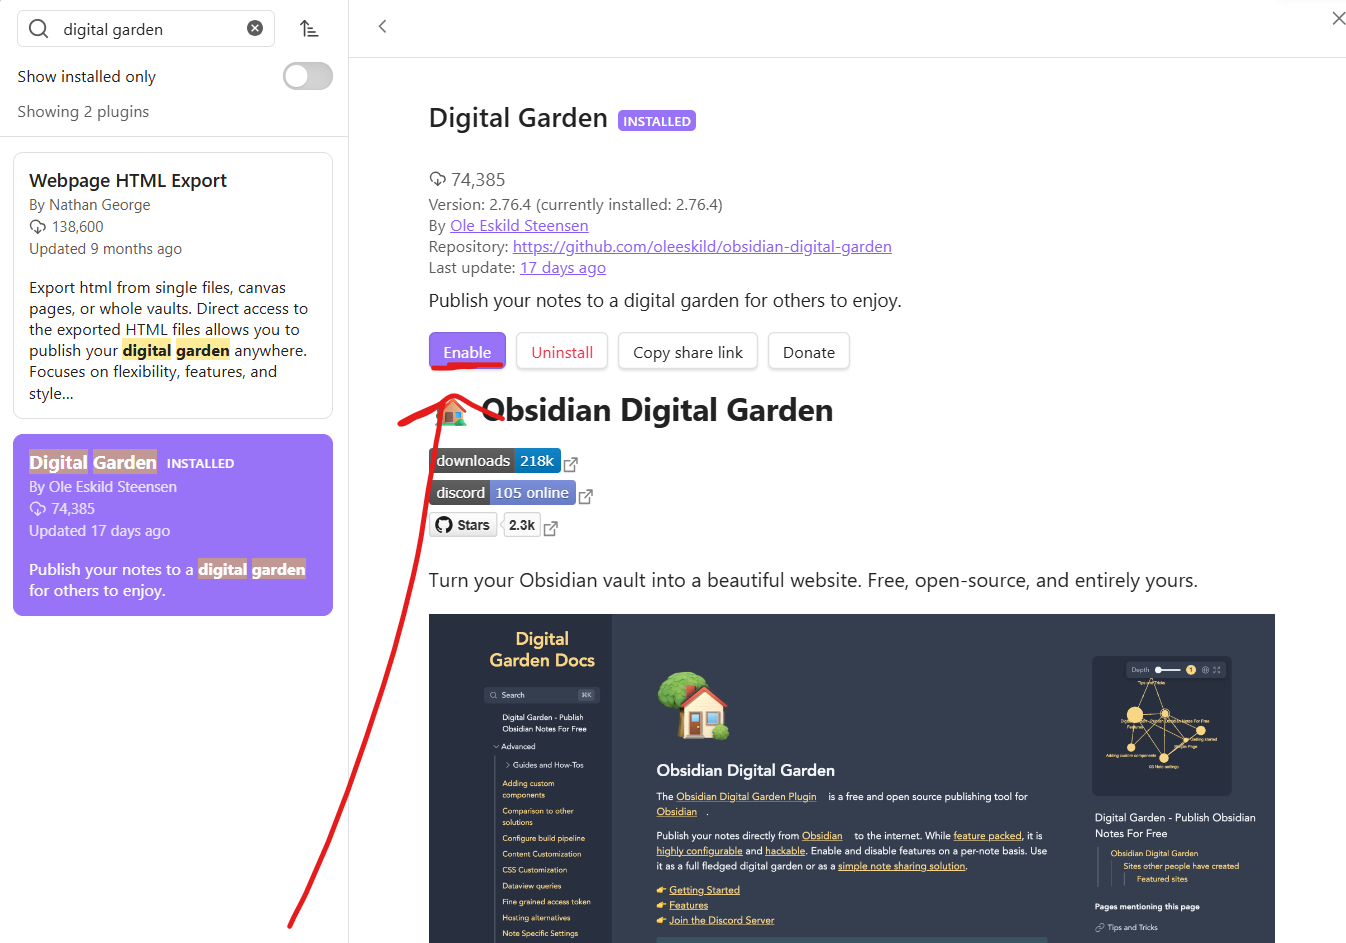1346x943 pixels.
Task: Click the discord 105 online badge
Action: 503,493
